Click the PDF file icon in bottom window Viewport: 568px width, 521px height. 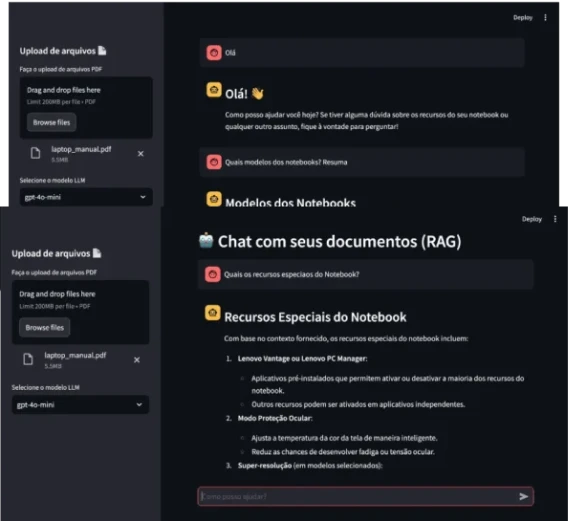pyautogui.click(x=28, y=359)
